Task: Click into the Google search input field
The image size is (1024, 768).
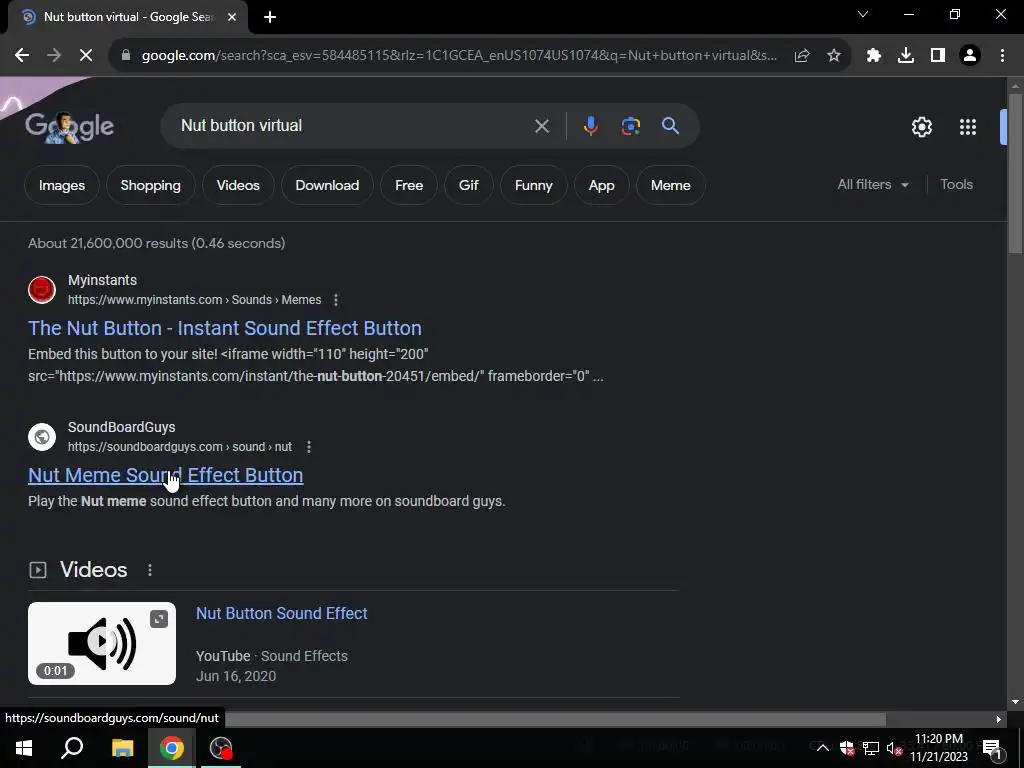Action: tap(353, 125)
